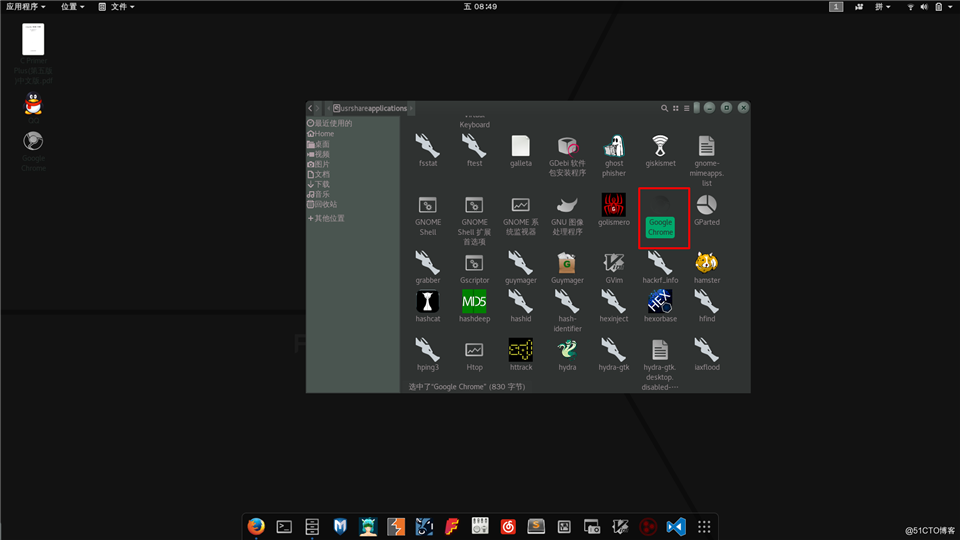Open Terminal from the dock
The image size is (960, 540).
tap(284, 527)
